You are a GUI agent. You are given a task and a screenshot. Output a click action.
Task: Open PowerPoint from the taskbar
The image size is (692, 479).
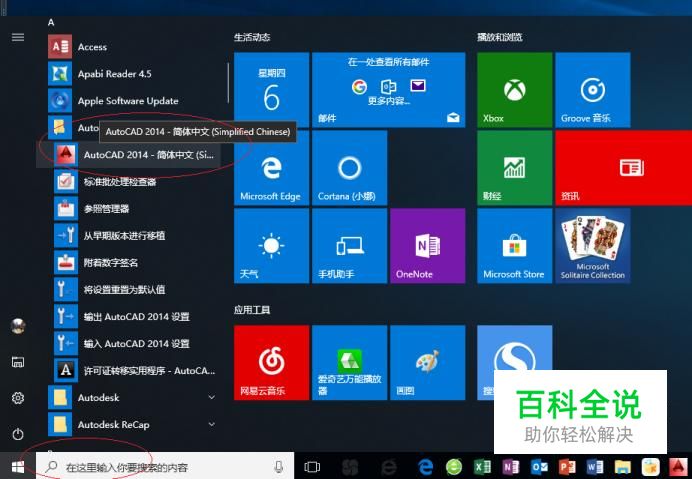coord(567,467)
